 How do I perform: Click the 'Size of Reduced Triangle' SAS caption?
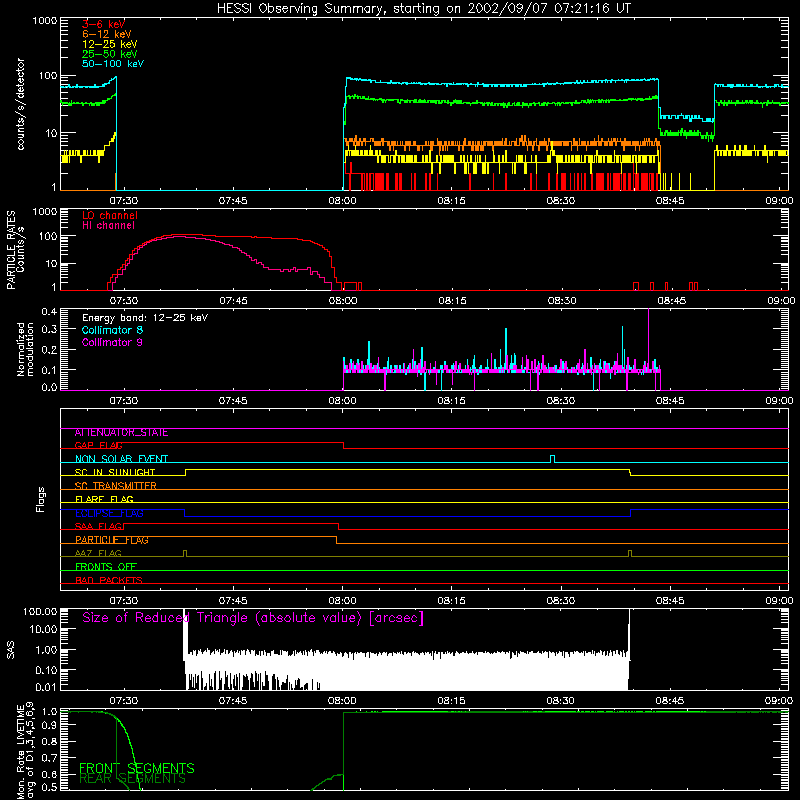tap(253, 618)
